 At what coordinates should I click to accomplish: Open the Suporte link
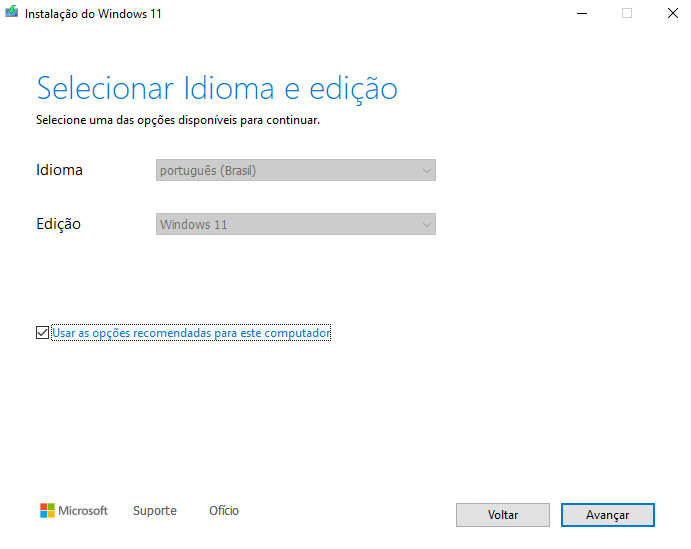pyautogui.click(x=155, y=511)
